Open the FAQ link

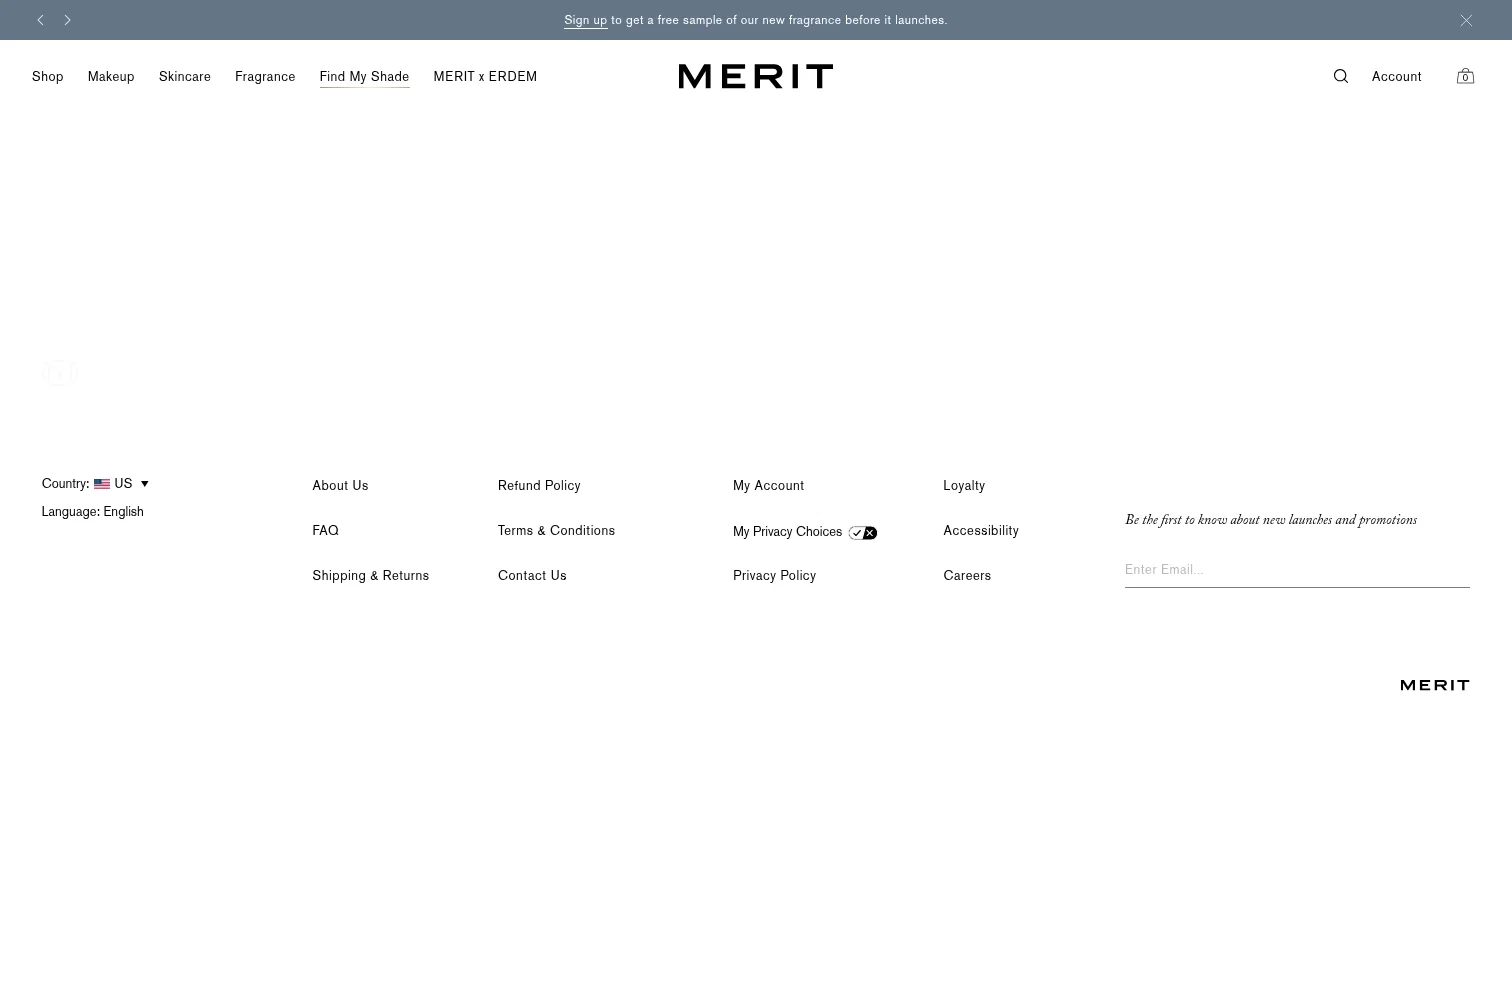tap(325, 531)
